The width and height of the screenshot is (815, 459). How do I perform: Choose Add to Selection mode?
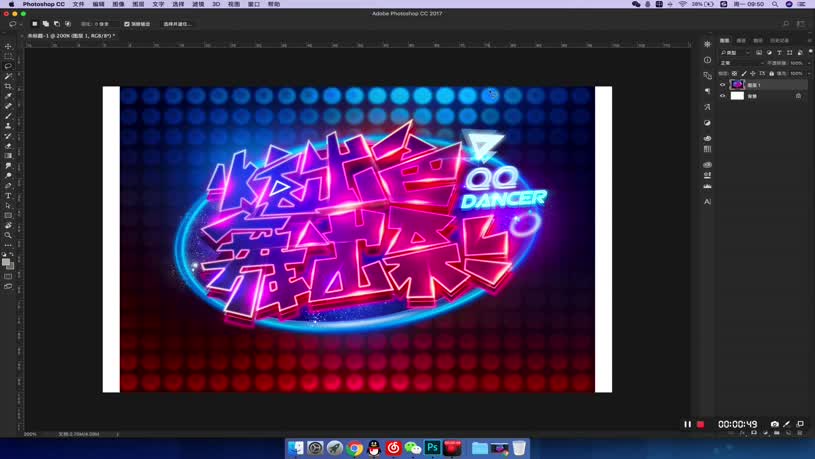click(x=46, y=24)
